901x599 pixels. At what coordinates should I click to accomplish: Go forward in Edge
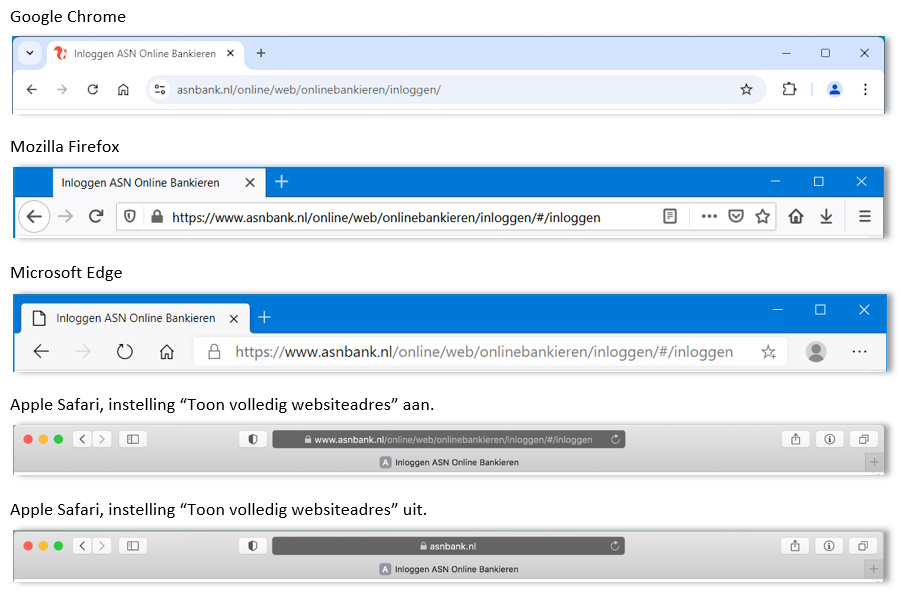click(83, 351)
